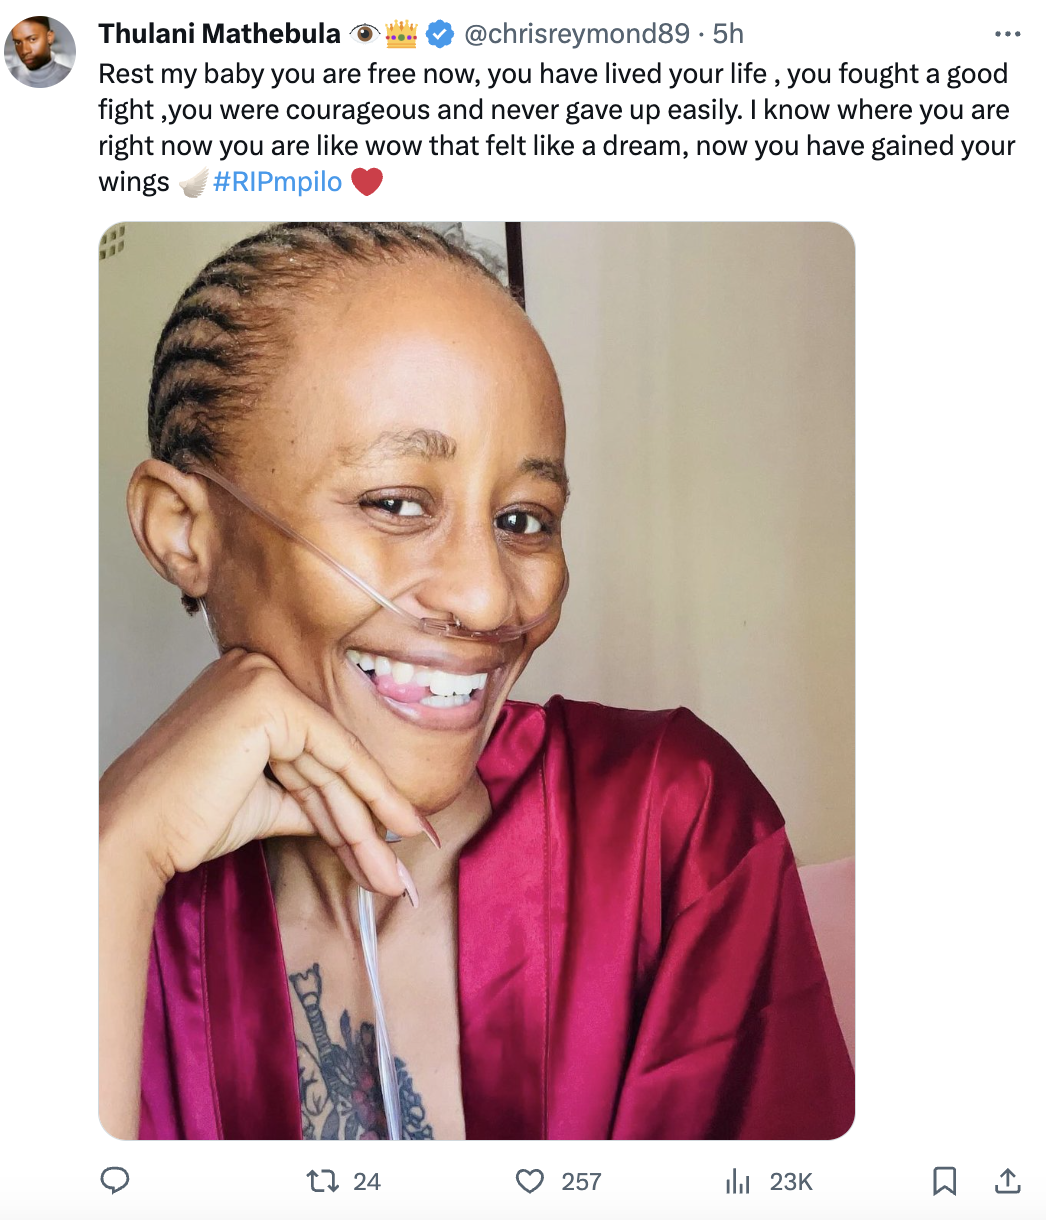Click the 23K views count
1046x1220 pixels.
(x=791, y=1182)
